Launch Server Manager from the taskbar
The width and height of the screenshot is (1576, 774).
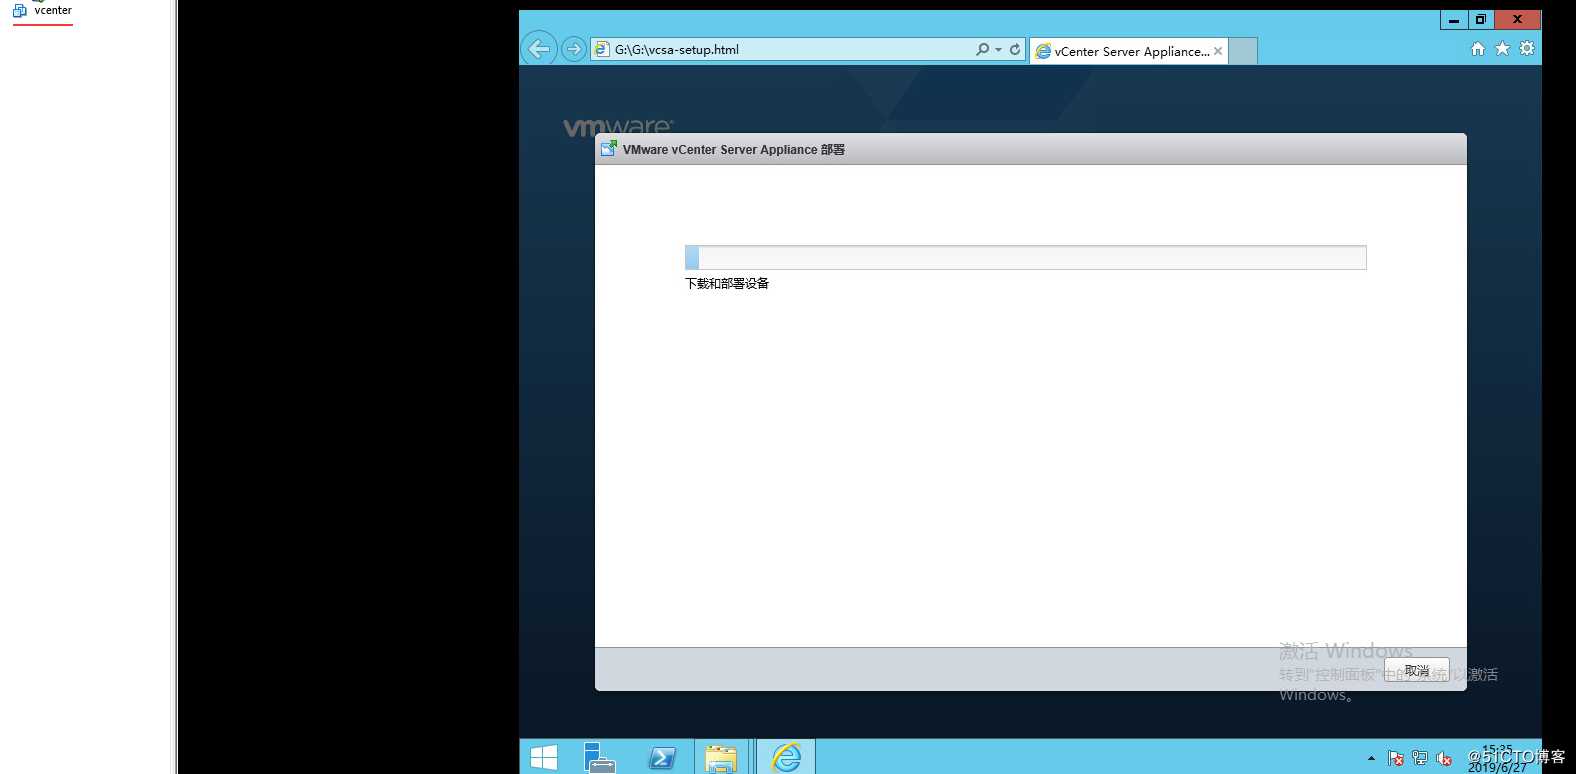tap(600, 758)
